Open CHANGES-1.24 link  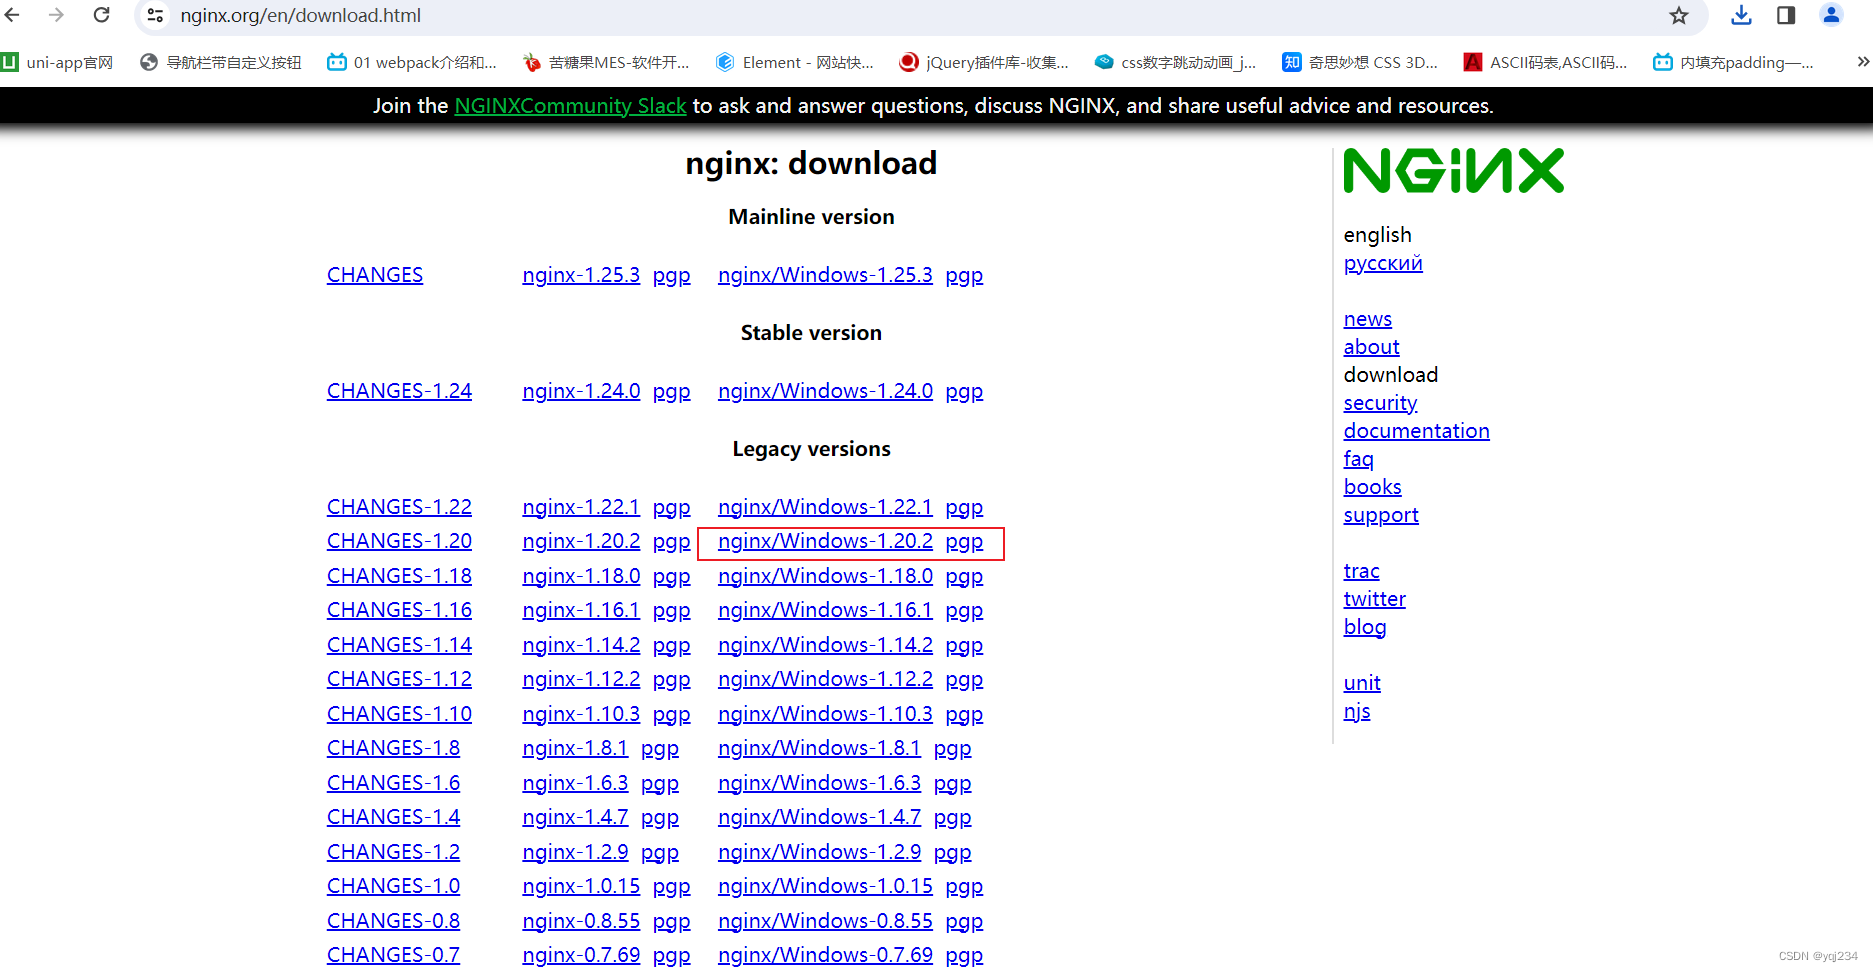pos(399,391)
